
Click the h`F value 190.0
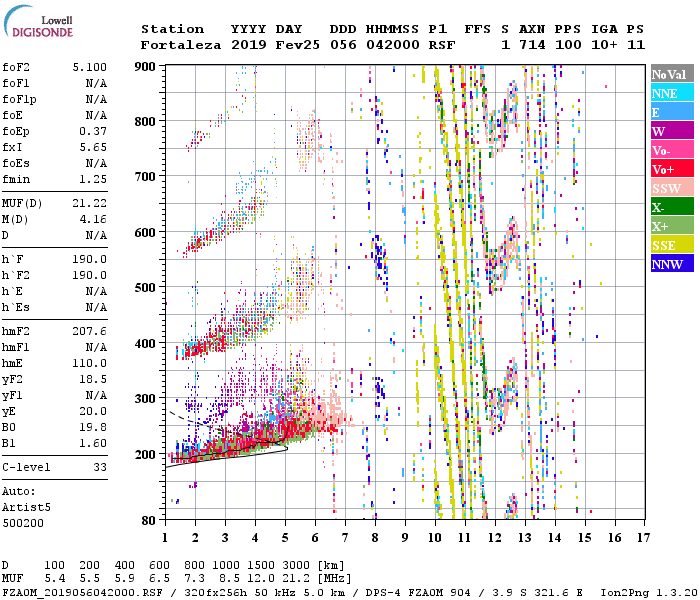pos(90,259)
